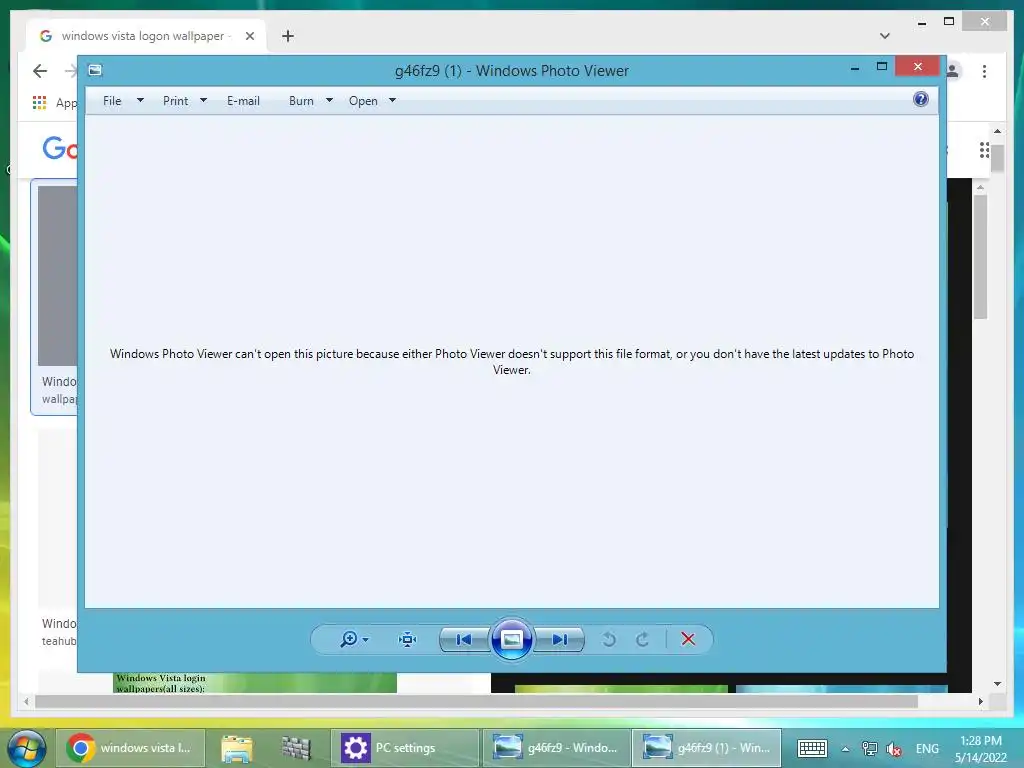1024x768 pixels.
Task: Click the Open menu in Photo Viewer
Action: (363, 101)
